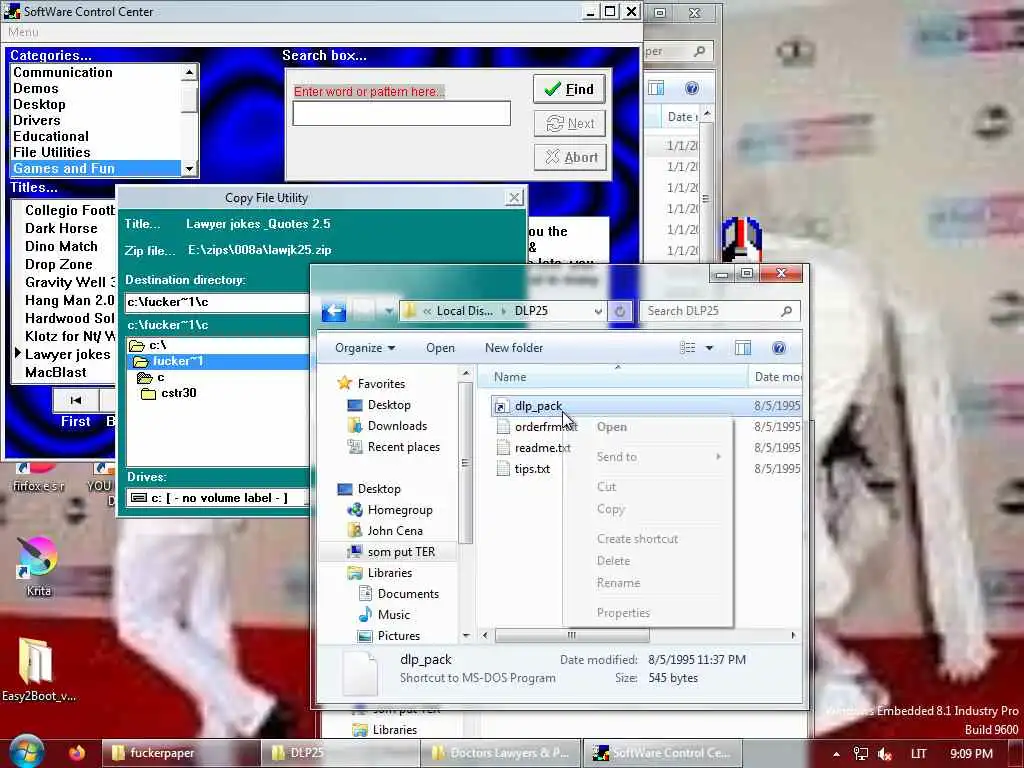1024x768 pixels.
Task: Click the Back arrow in DLP25 Explorer
Action: (x=334, y=312)
